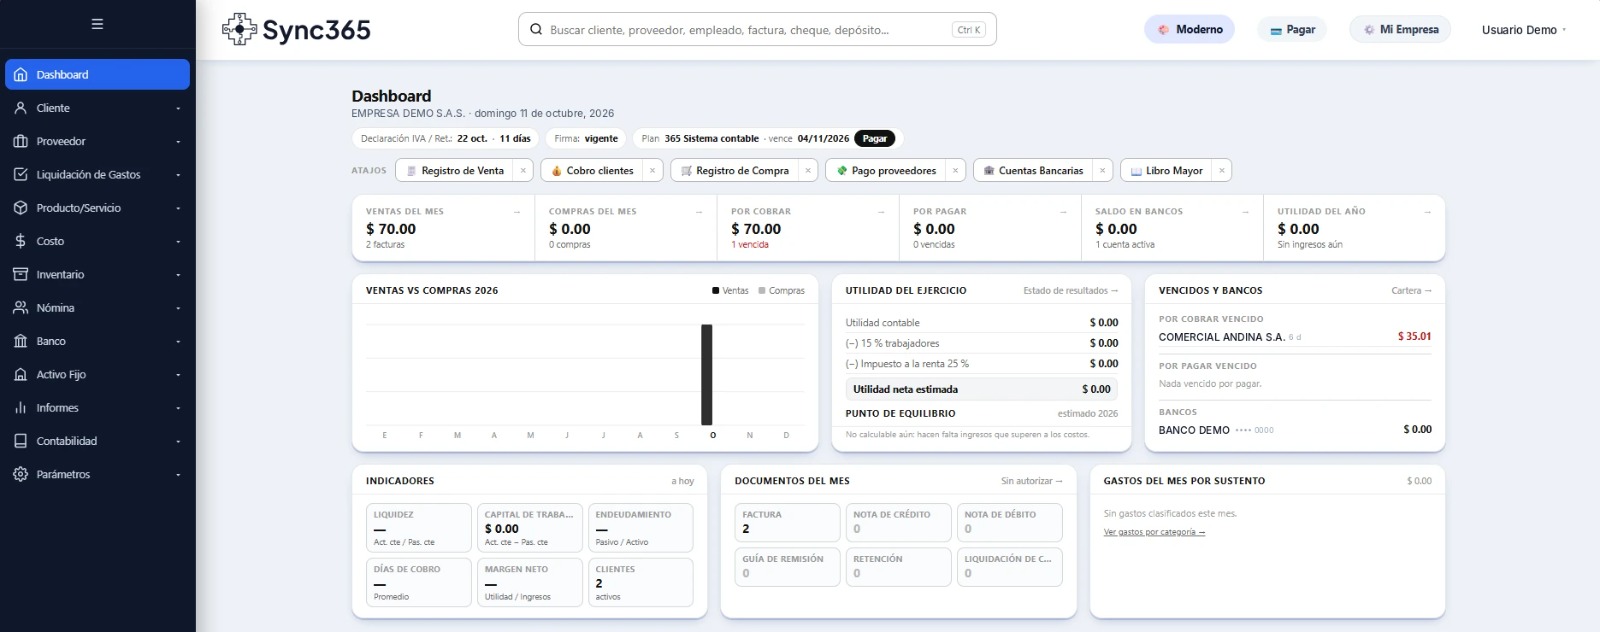Open the Ventas del Mes arrow
This screenshot has height=632, width=1600.
pos(517,212)
